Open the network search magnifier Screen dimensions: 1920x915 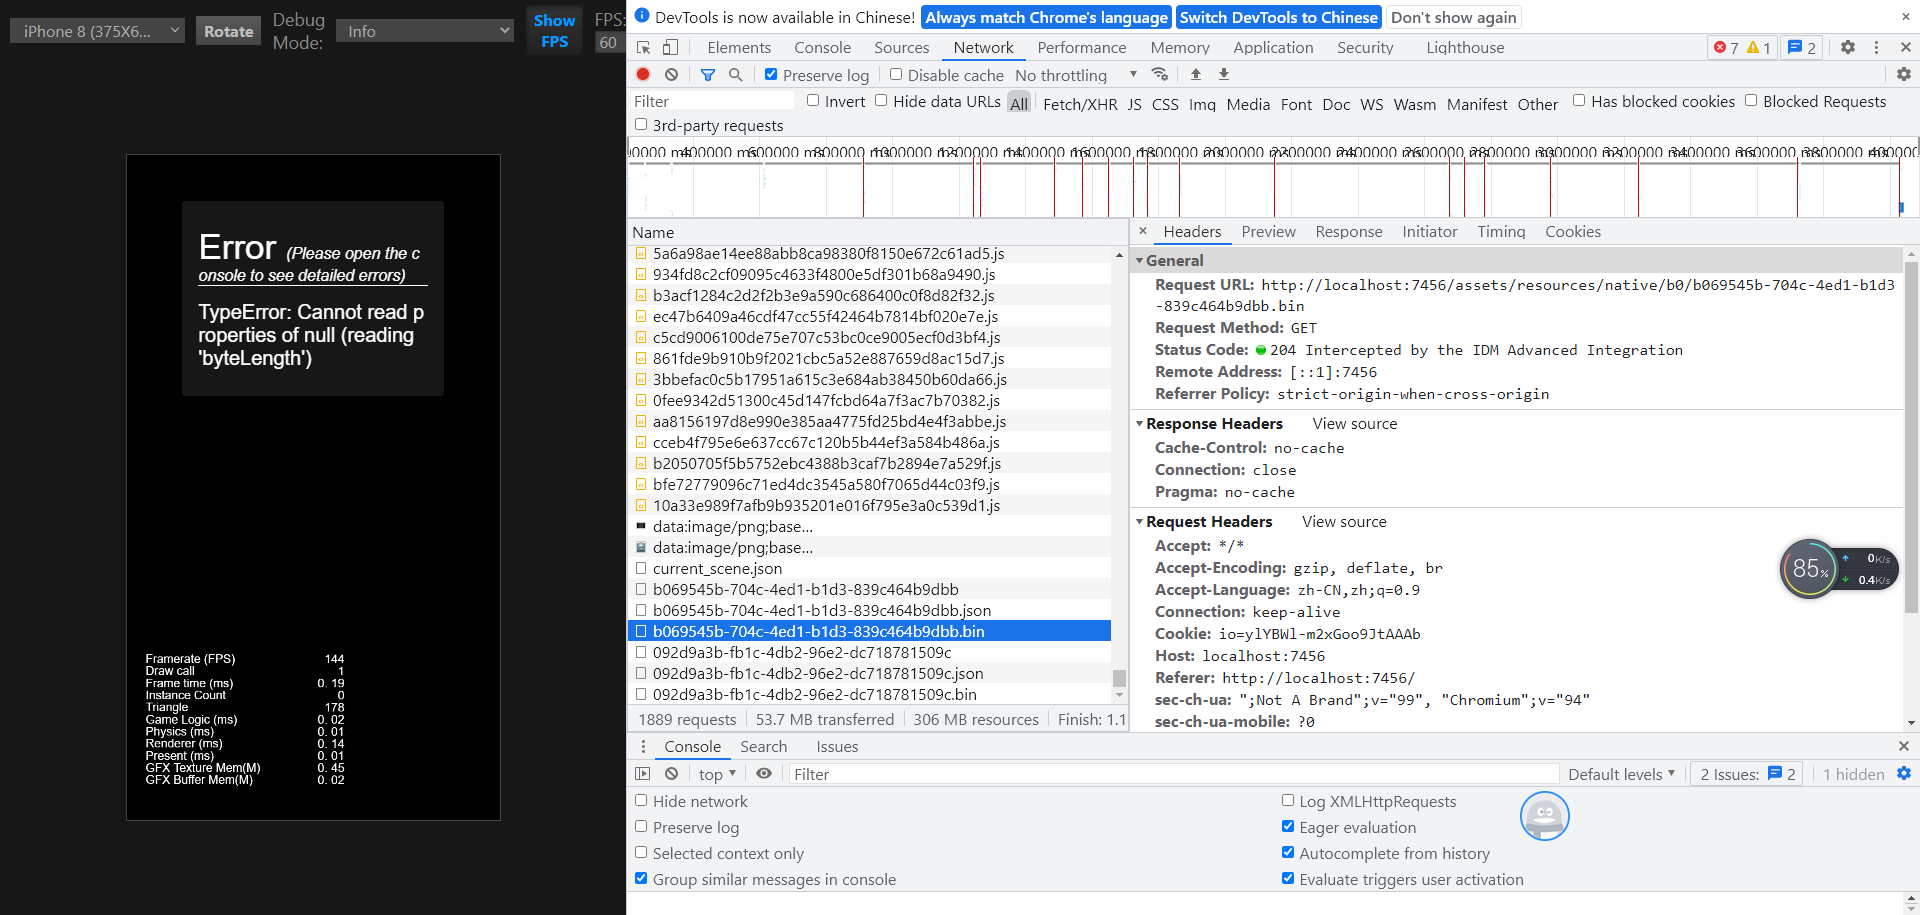(x=735, y=74)
